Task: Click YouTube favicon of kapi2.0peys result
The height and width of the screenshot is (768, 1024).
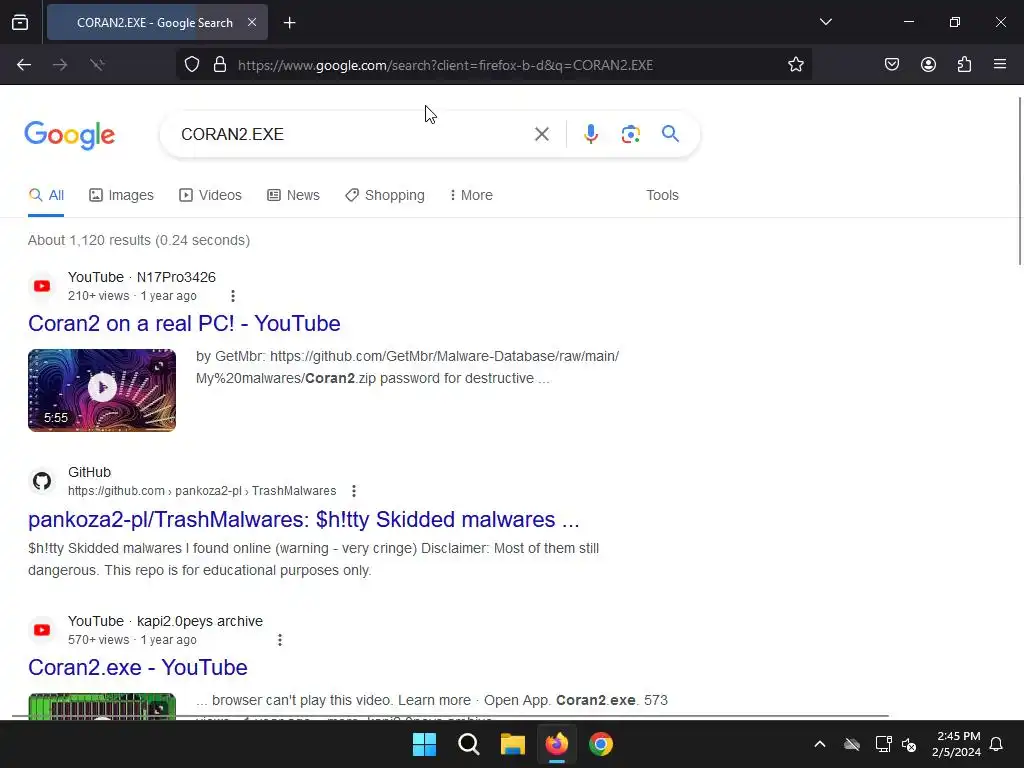Action: pos(42,630)
